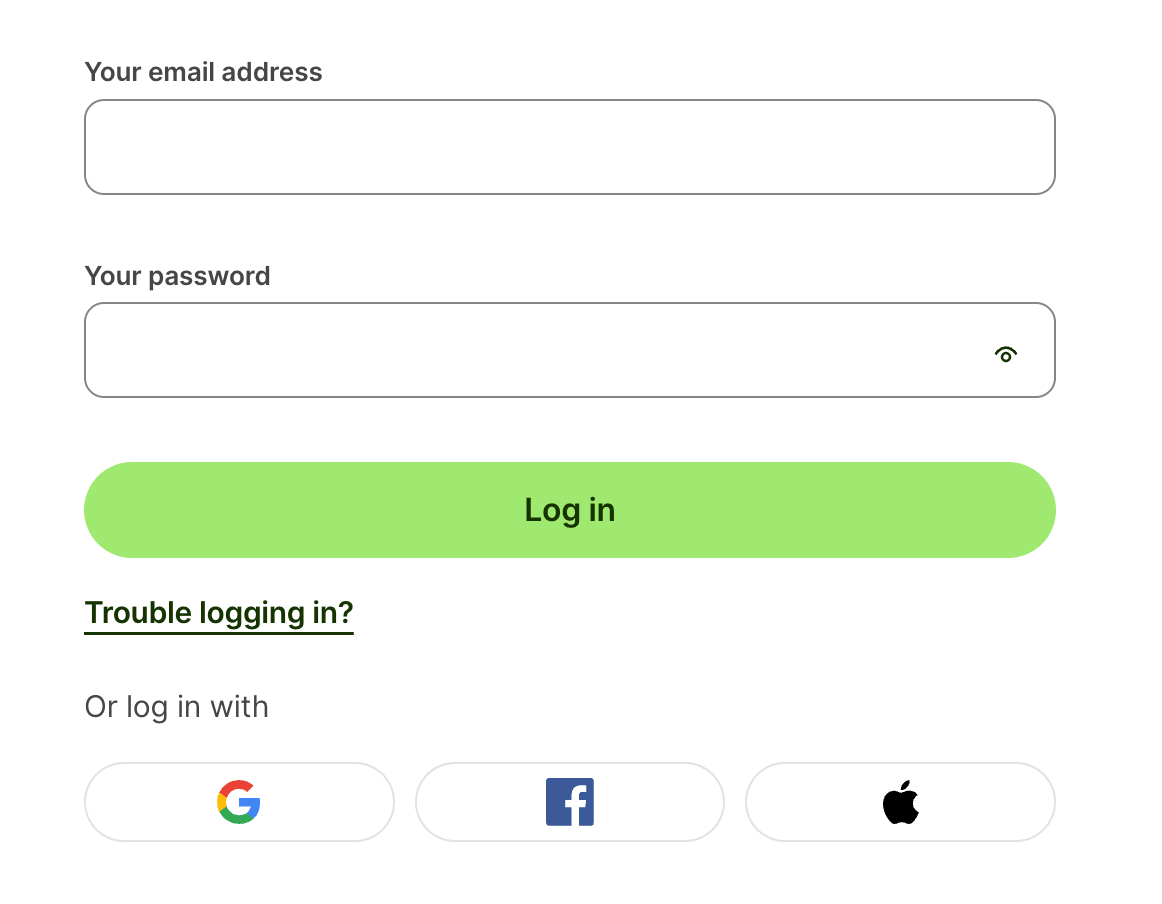The width and height of the screenshot is (1162, 904).
Task: Use the middle social login icon, Facebook
Action: coord(569,802)
